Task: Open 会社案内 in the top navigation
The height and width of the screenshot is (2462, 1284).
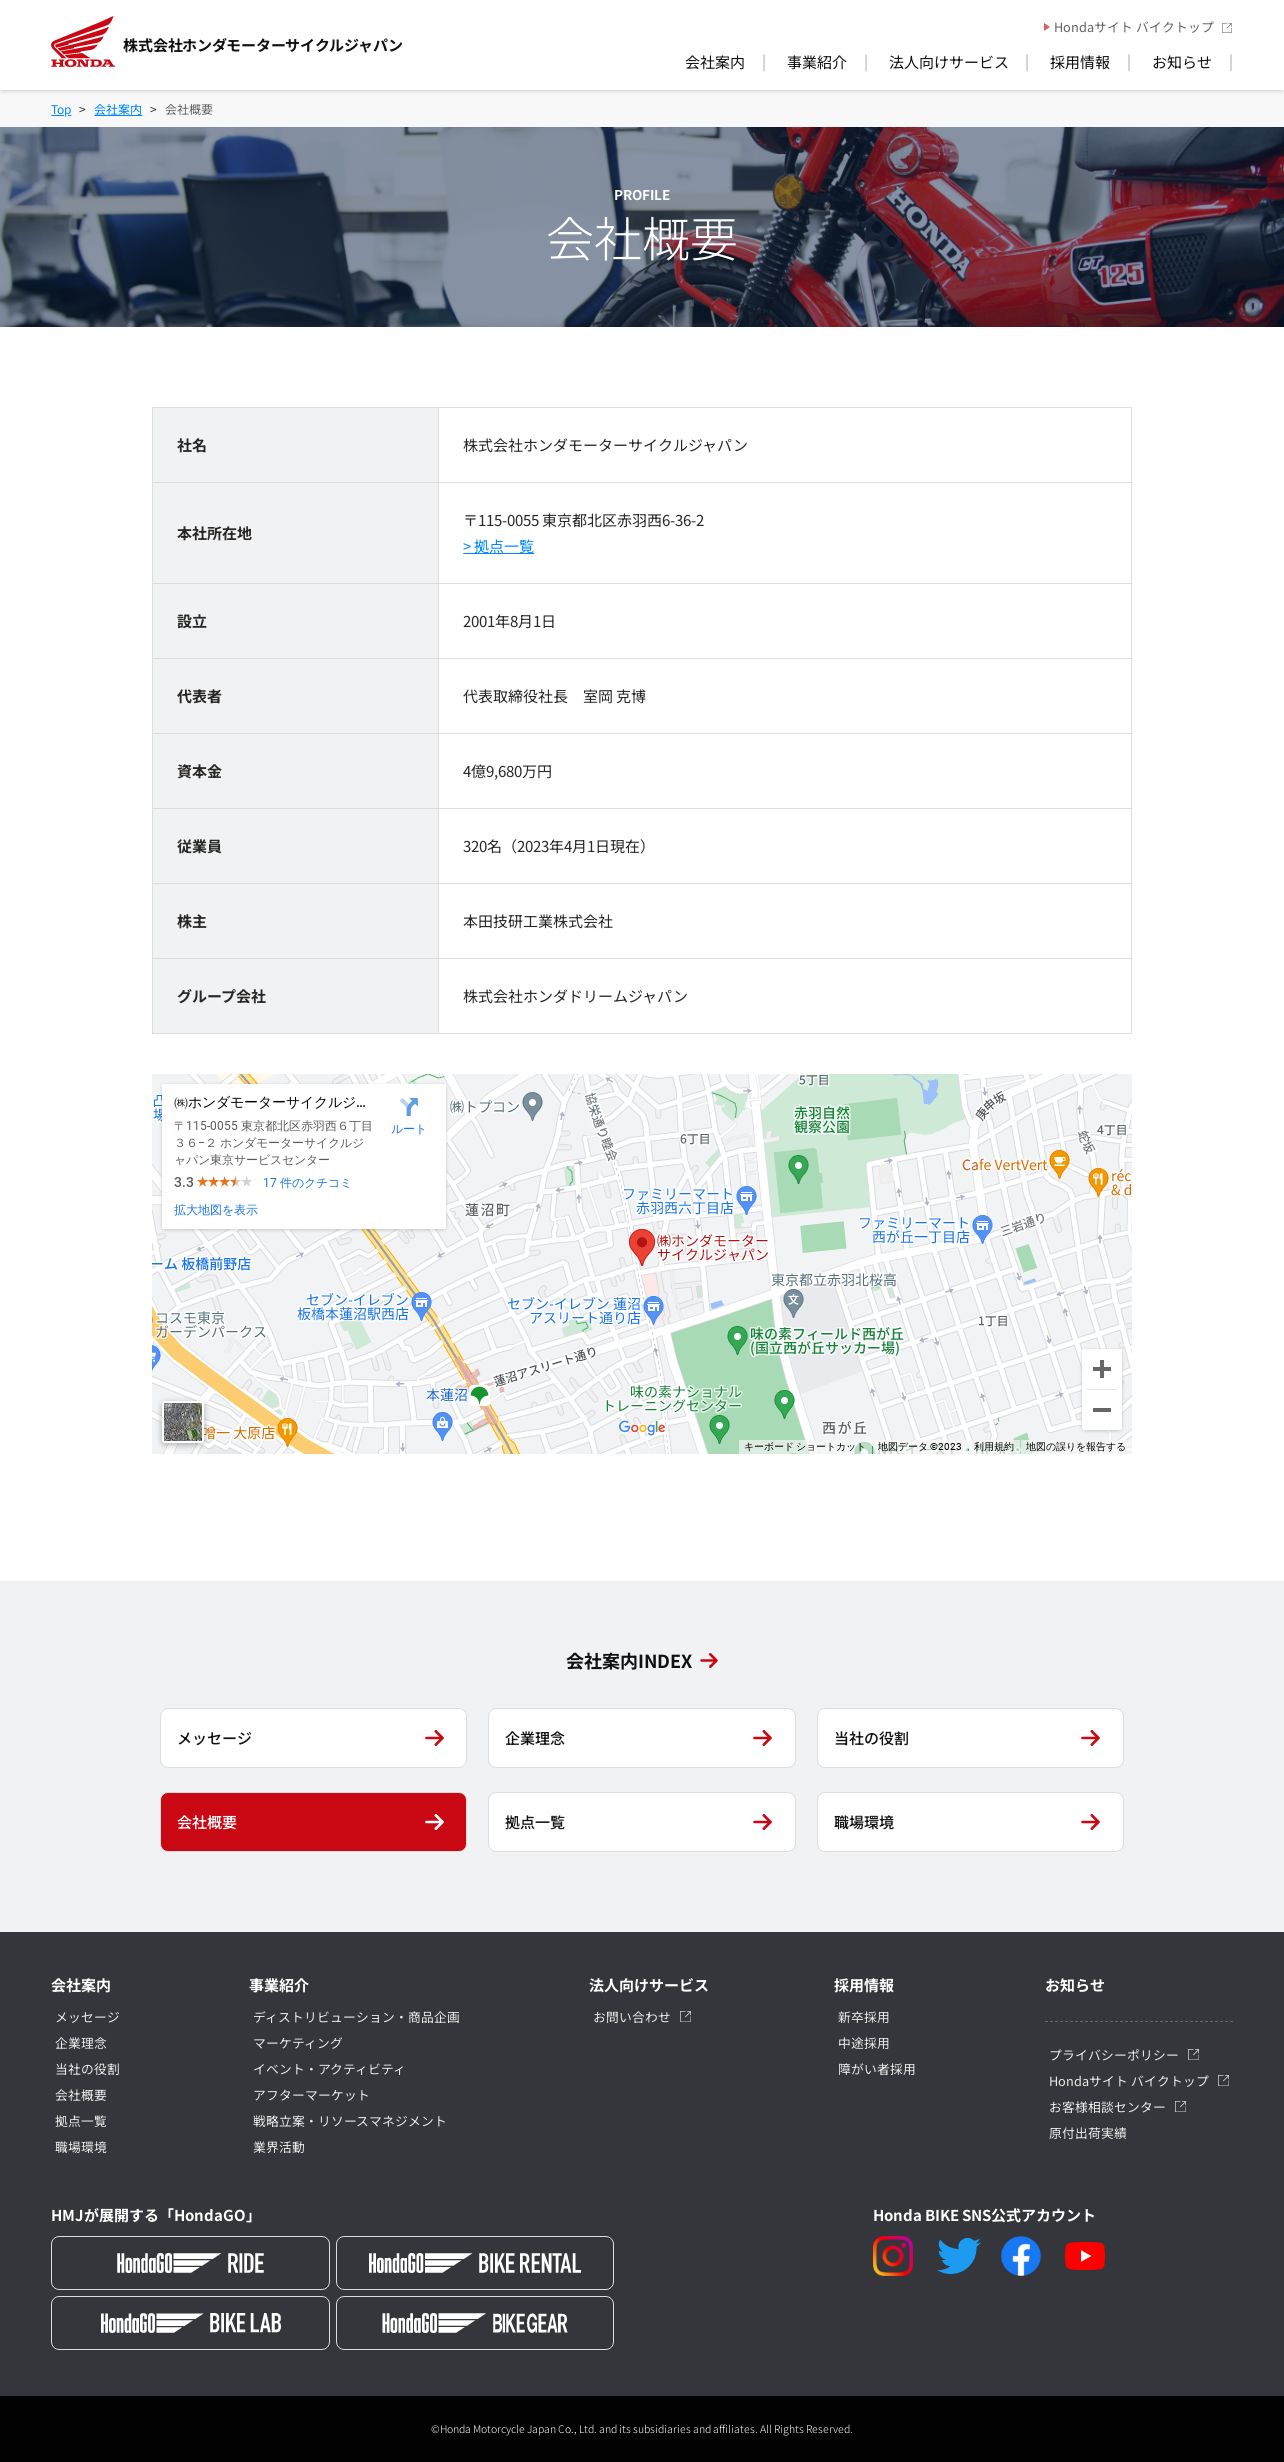Action: click(x=715, y=62)
